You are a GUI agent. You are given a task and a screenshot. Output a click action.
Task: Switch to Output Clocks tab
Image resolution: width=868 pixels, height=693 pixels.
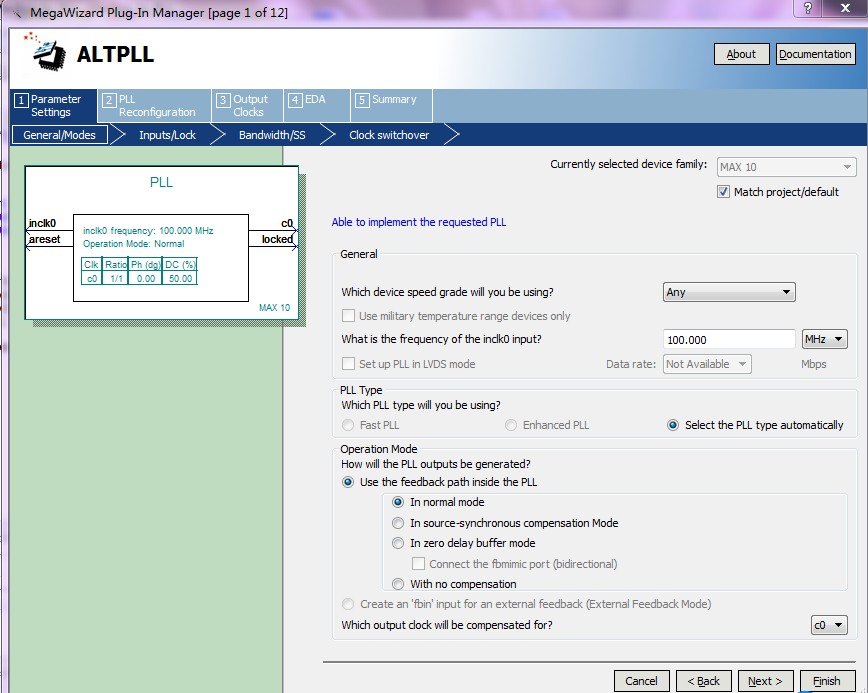pos(247,105)
